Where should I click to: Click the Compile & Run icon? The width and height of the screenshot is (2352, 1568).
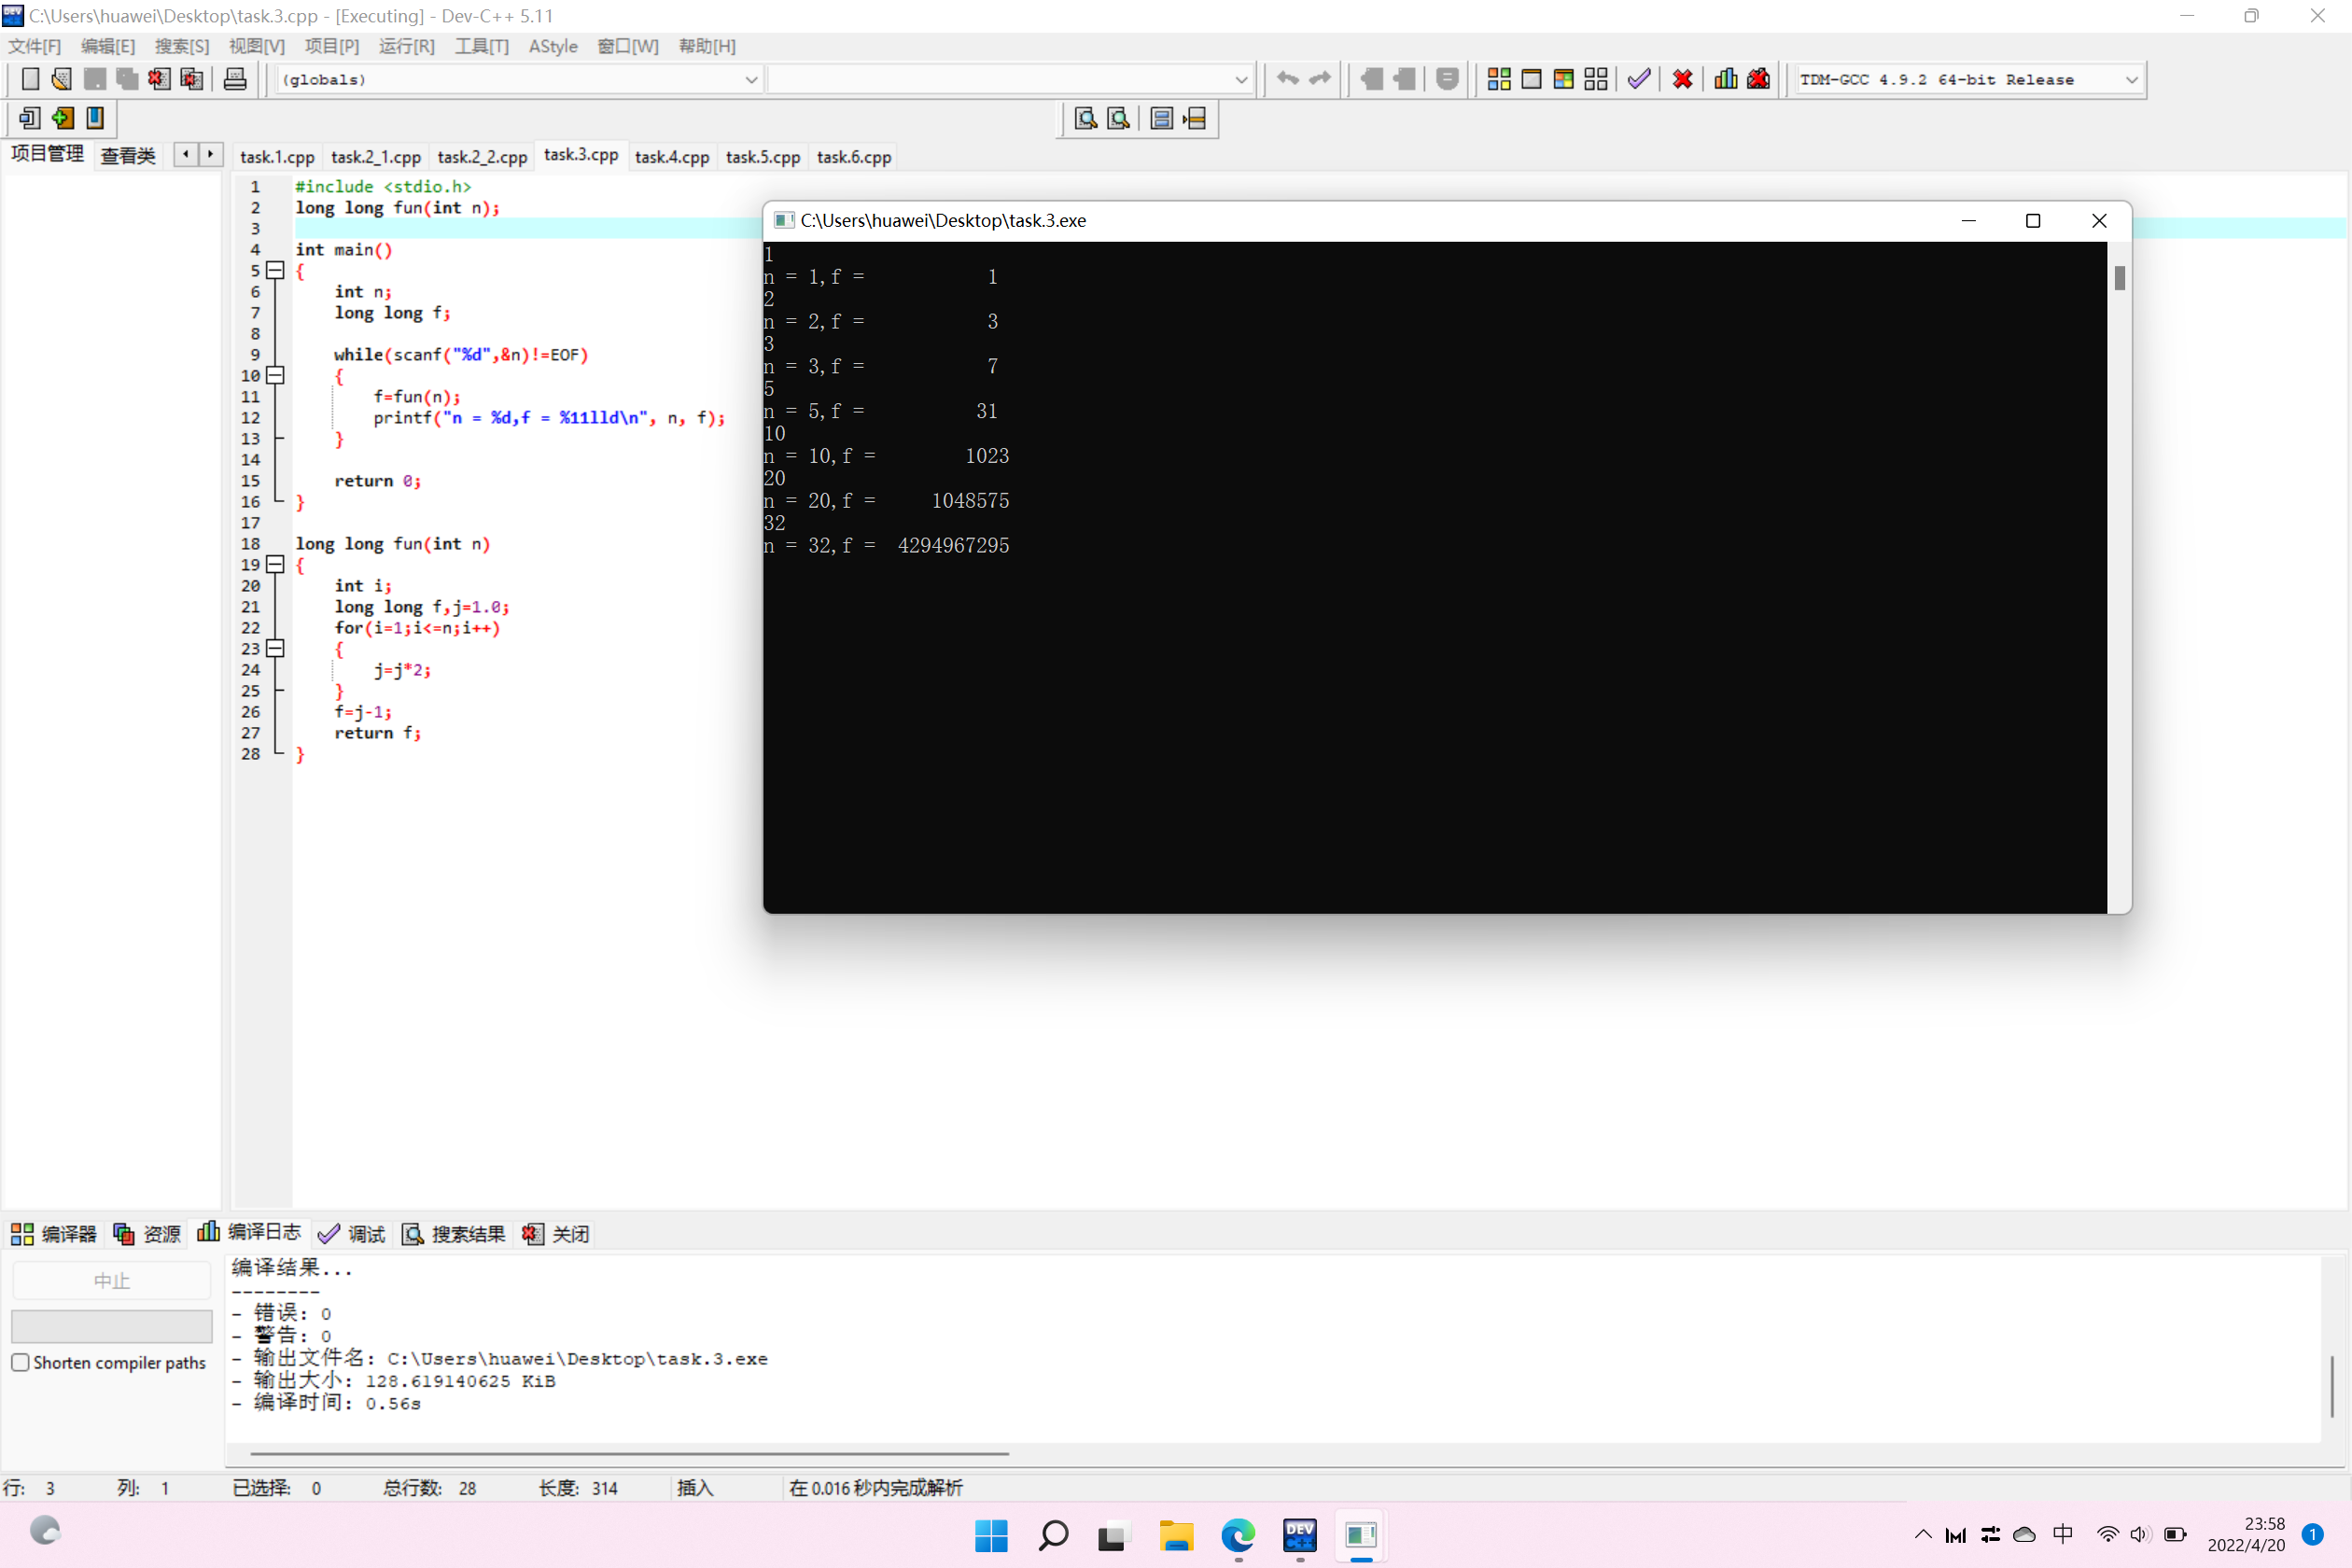(x=1563, y=79)
